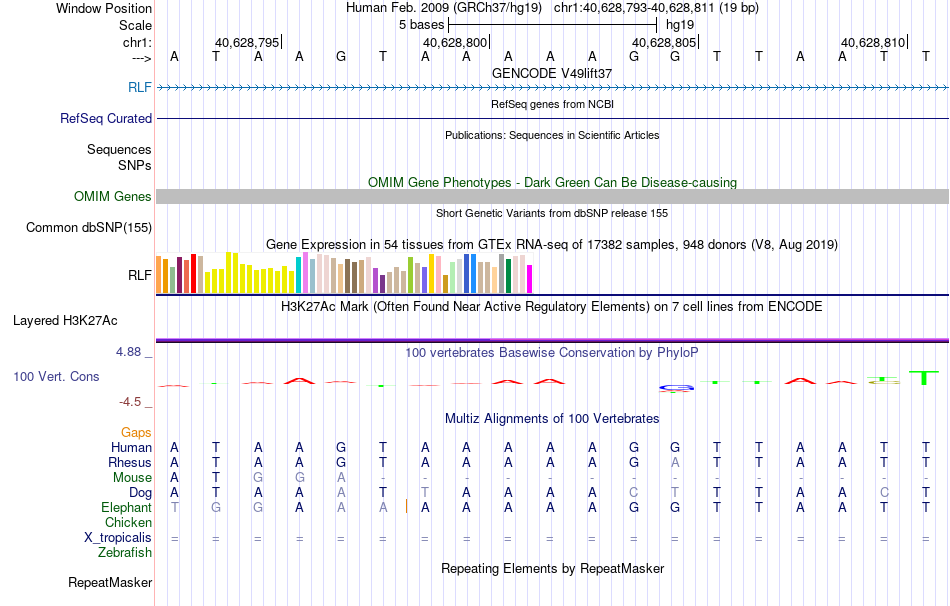Click the 40,628,800 position tick label
This screenshot has height=606, width=950.
455,42
